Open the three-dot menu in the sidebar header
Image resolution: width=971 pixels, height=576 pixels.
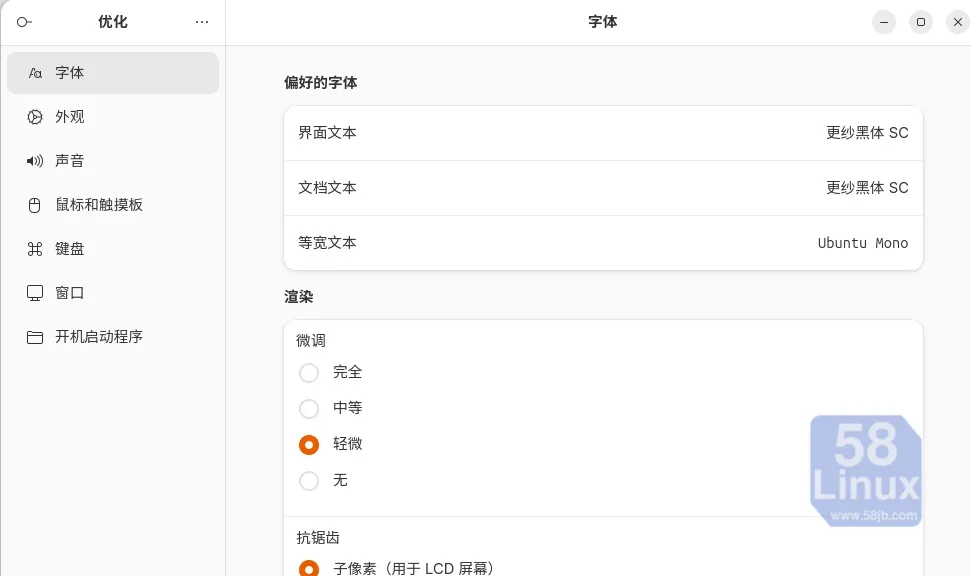202,22
